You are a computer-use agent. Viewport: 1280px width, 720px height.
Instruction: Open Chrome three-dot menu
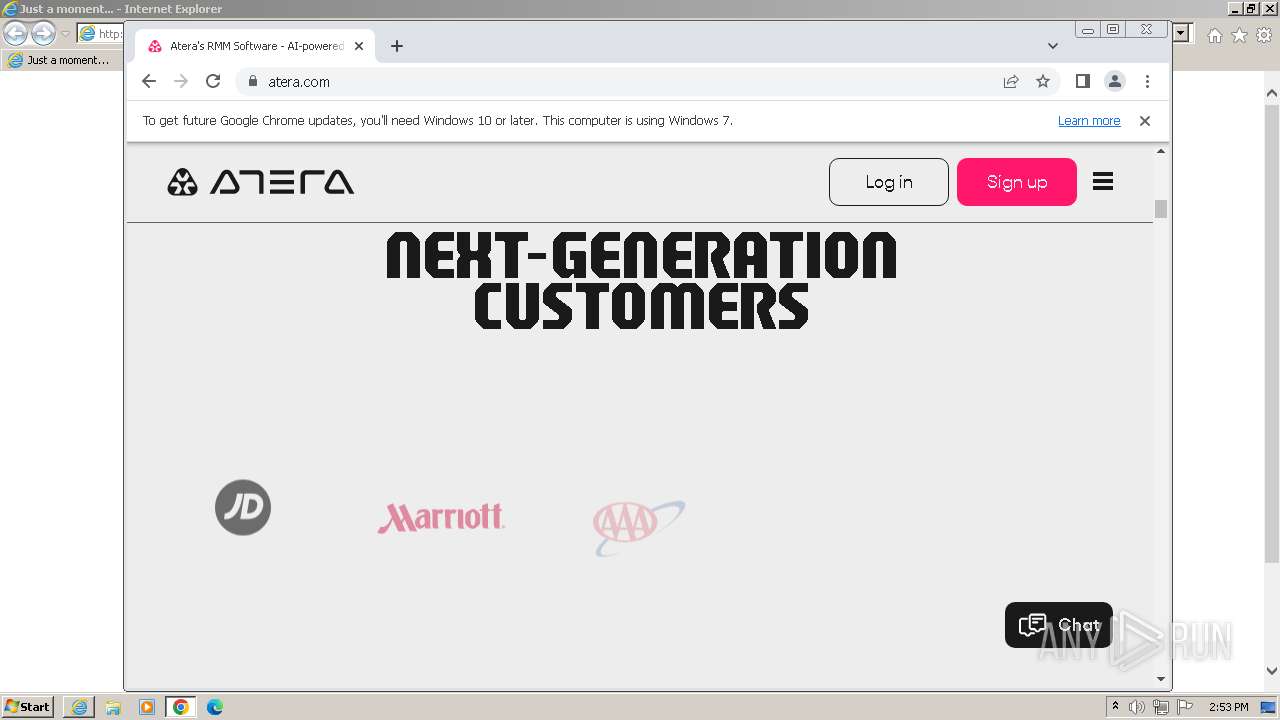(x=1147, y=82)
